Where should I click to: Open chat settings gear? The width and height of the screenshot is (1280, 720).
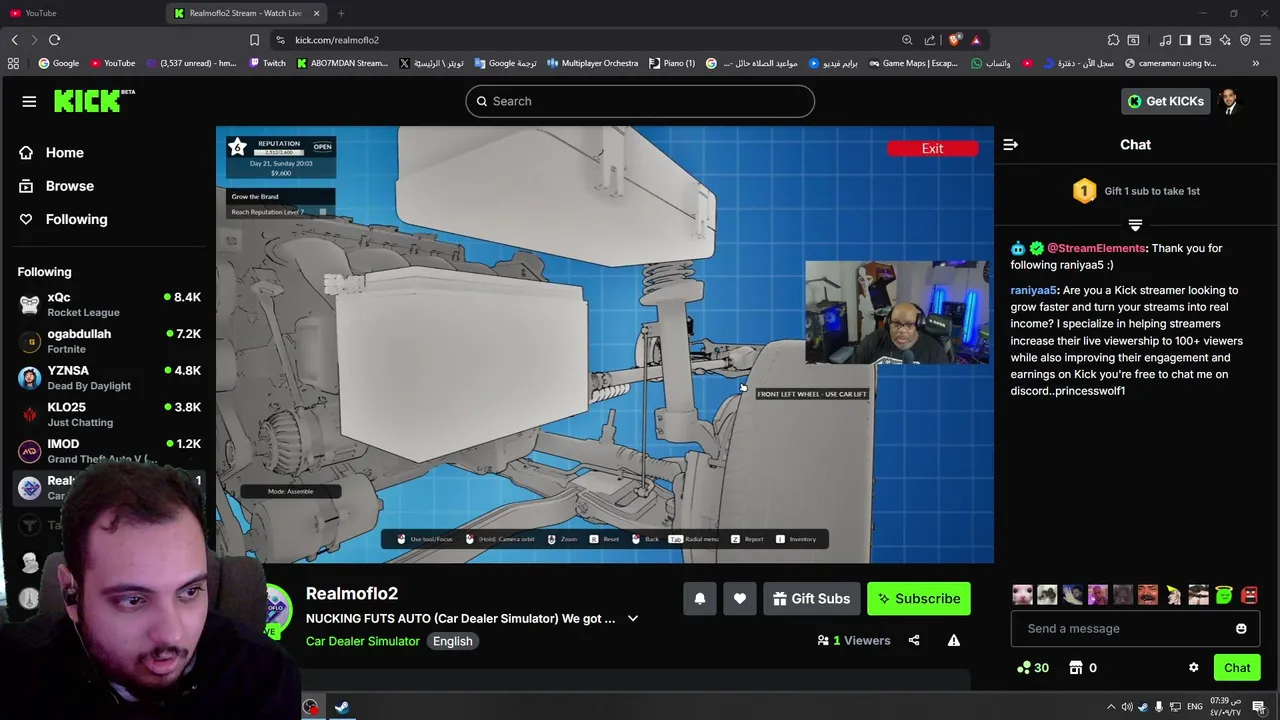tap(1193, 668)
